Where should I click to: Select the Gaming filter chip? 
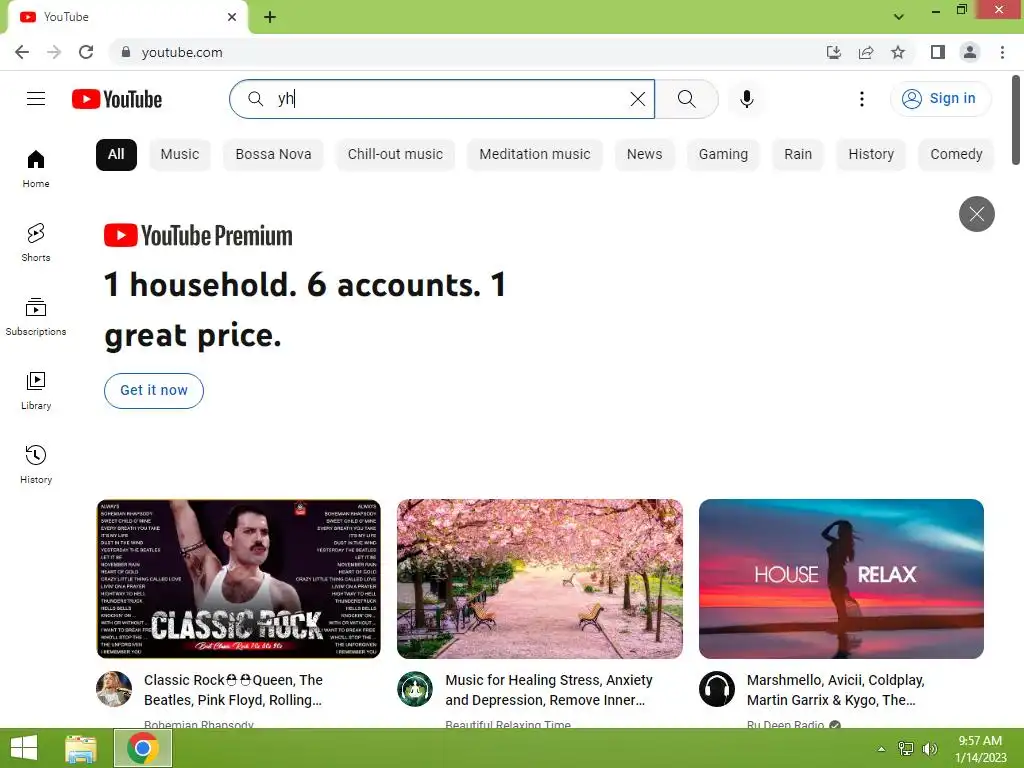pyautogui.click(x=723, y=154)
